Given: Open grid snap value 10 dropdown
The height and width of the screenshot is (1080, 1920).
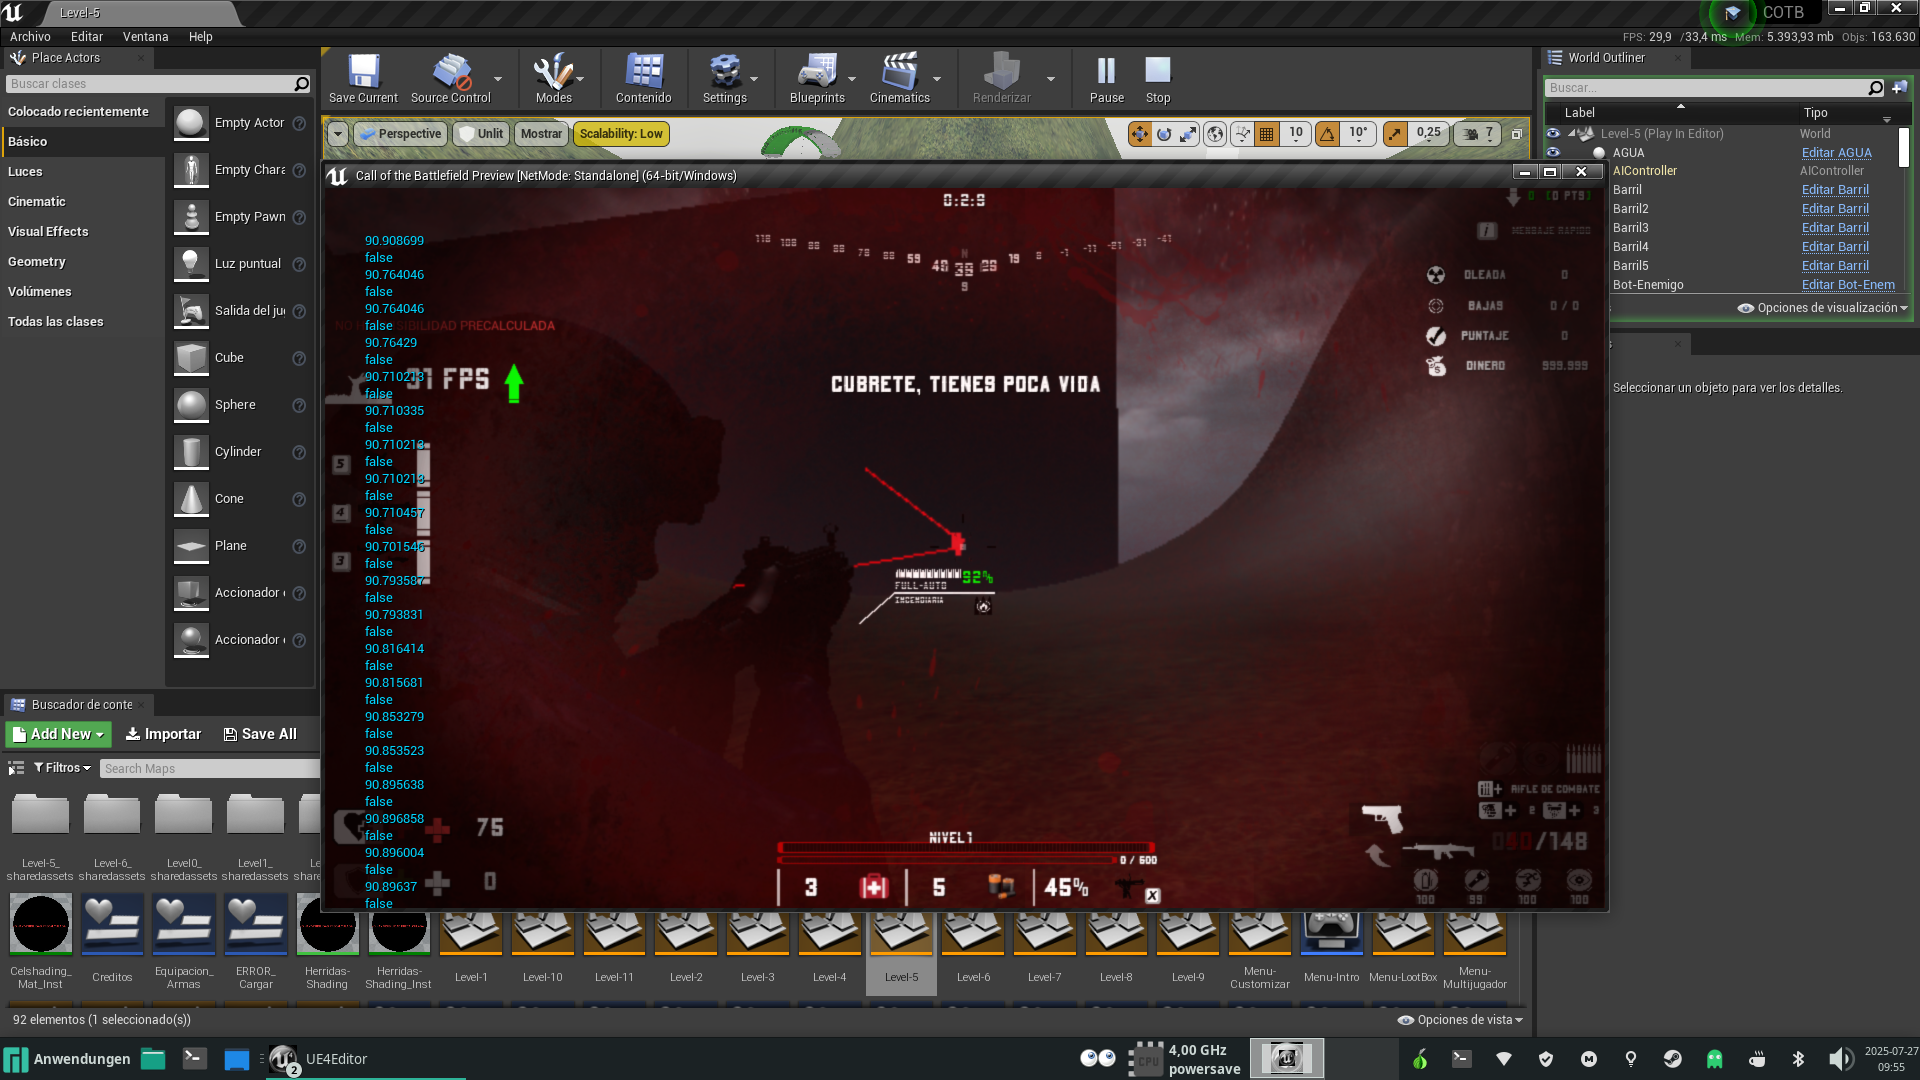Looking at the screenshot, I should coord(1296,134).
